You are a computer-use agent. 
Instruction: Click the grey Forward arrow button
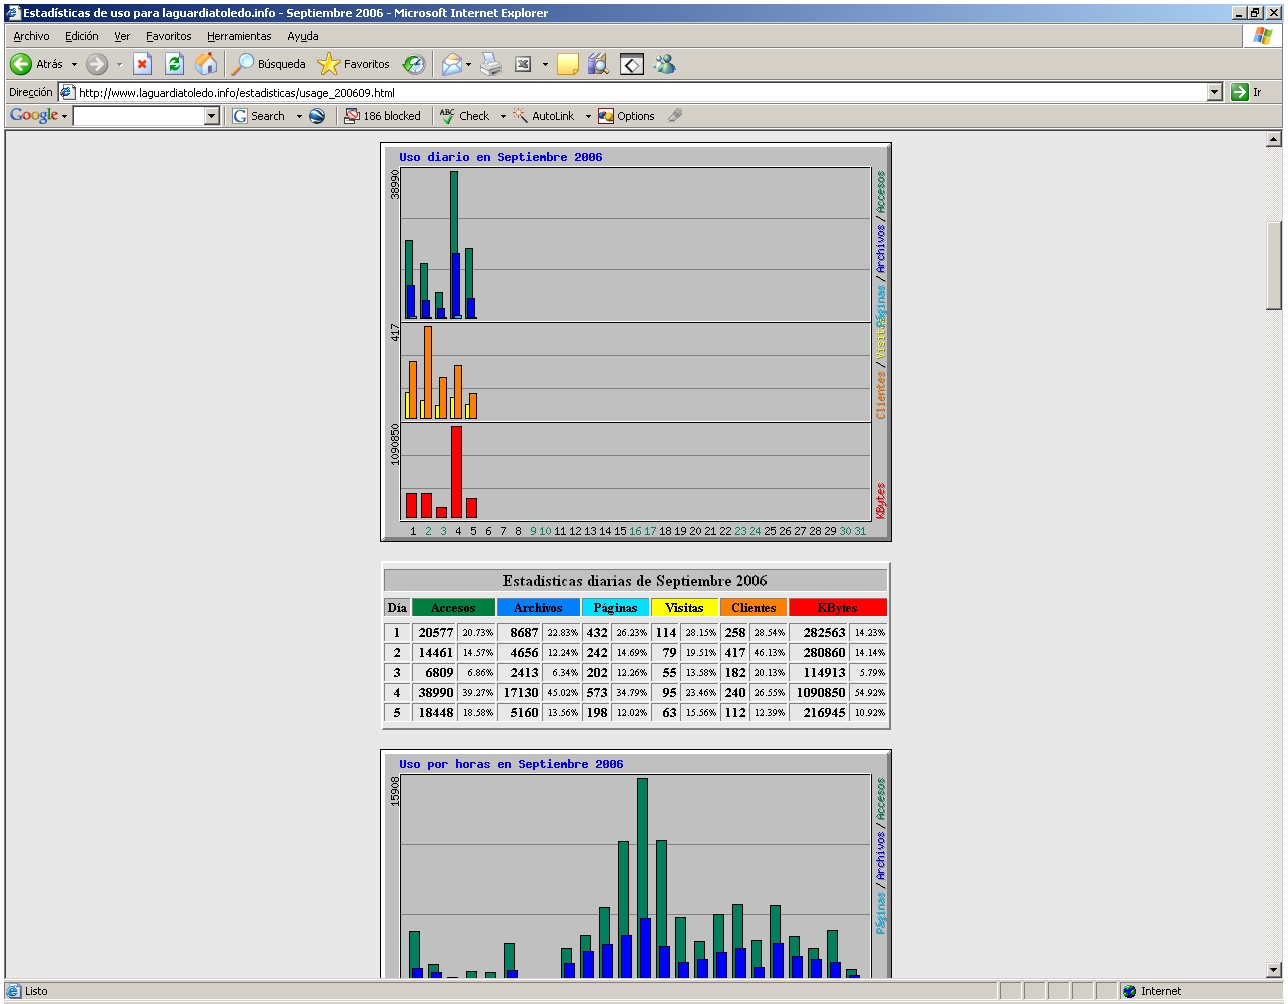[x=96, y=64]
